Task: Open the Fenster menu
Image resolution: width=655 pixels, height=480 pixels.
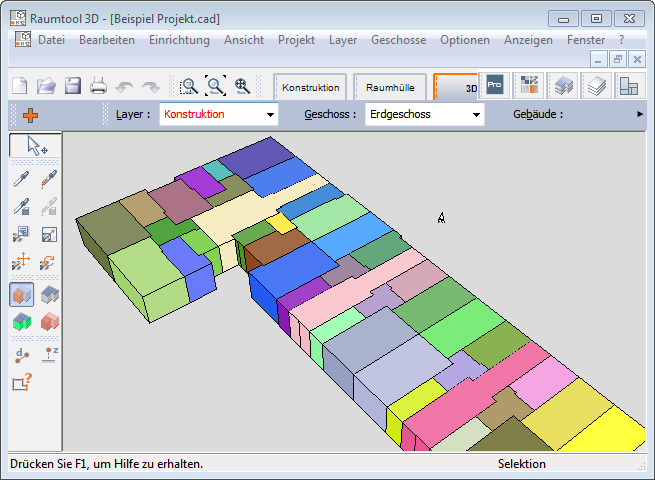Action: coord(586,40)
